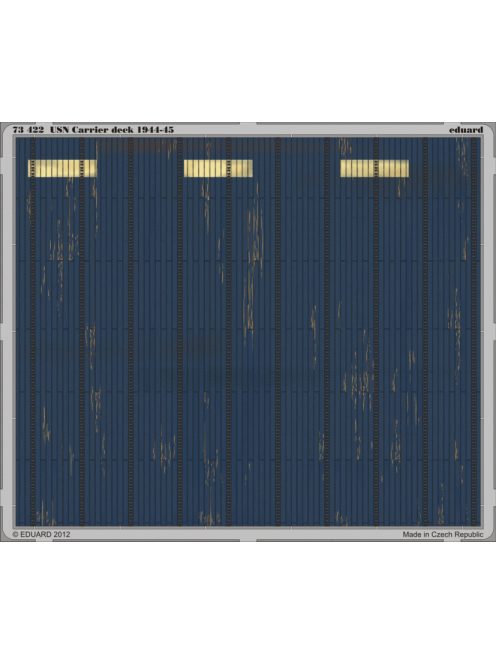Image resolution: width=496 pixels, height=664 pixels.
Task: Click the right brass tie-down plate
Action: coord(374,168)
